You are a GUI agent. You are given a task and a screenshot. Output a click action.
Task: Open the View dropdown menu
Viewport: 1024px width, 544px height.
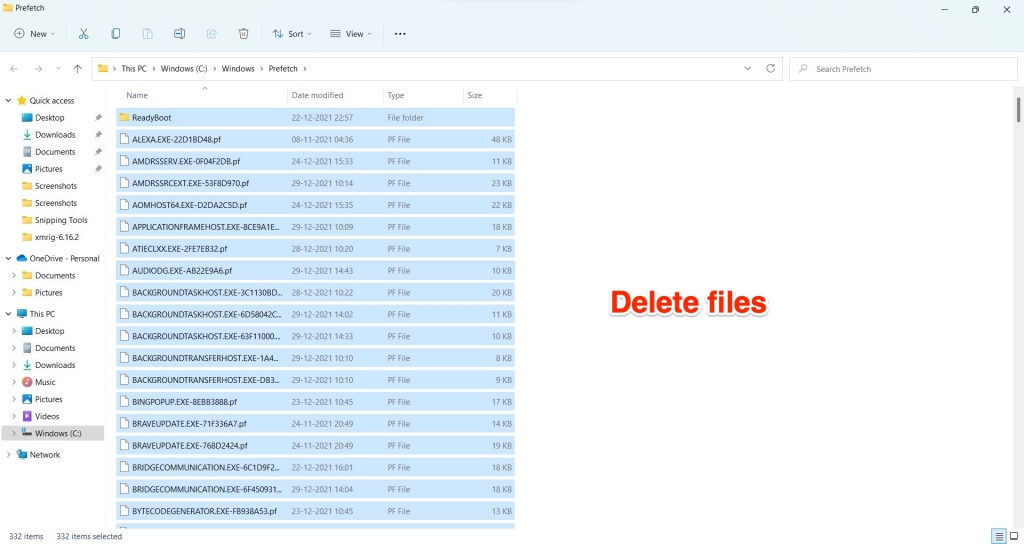(351, 33)
